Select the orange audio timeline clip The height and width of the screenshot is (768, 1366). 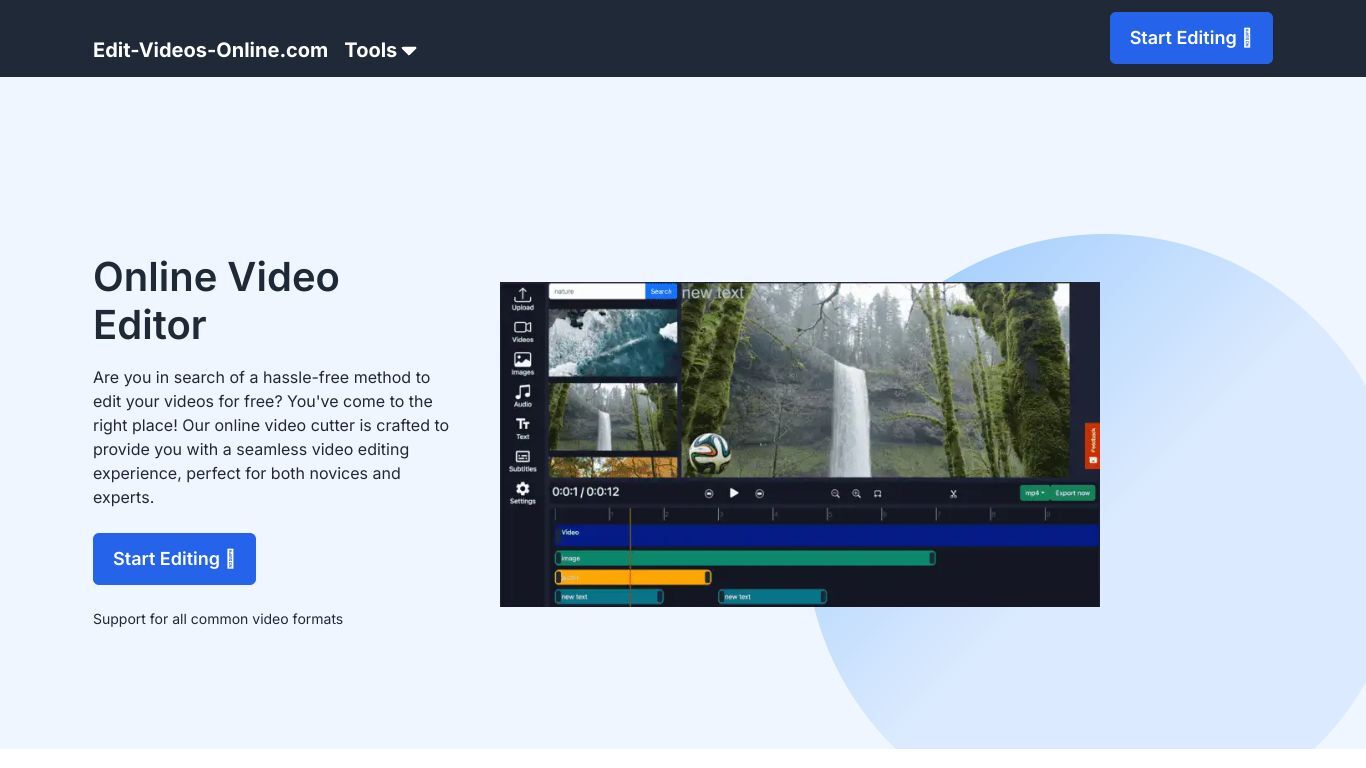pyautogui.click(x=633, y=577)
